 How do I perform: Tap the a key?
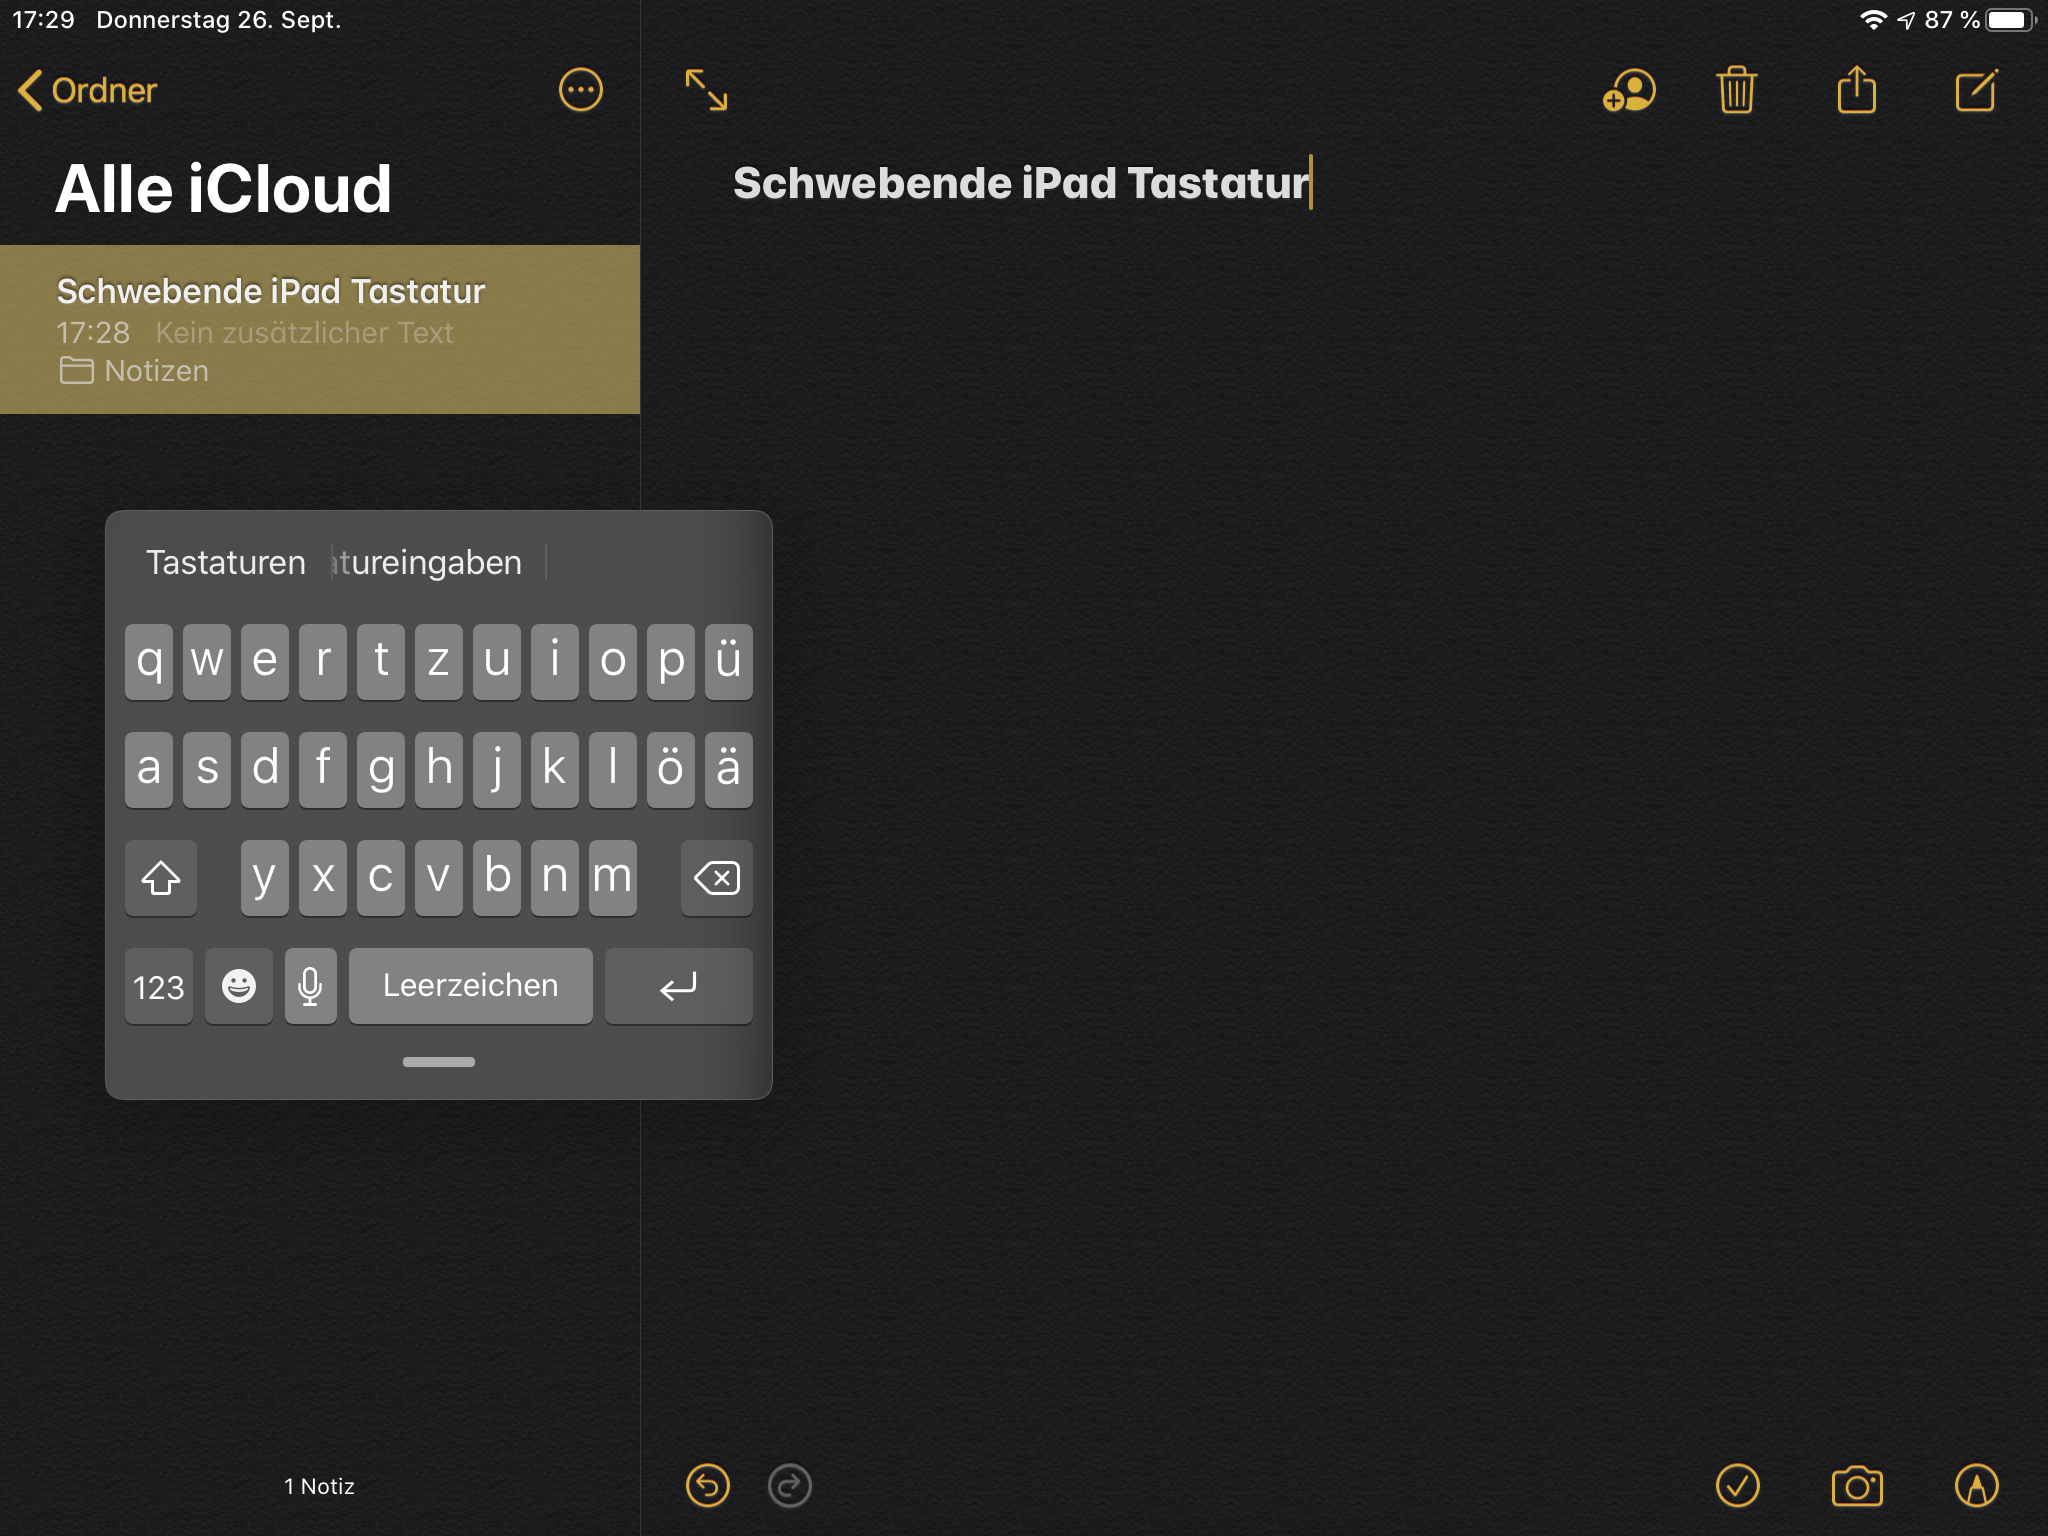point(149,770)
